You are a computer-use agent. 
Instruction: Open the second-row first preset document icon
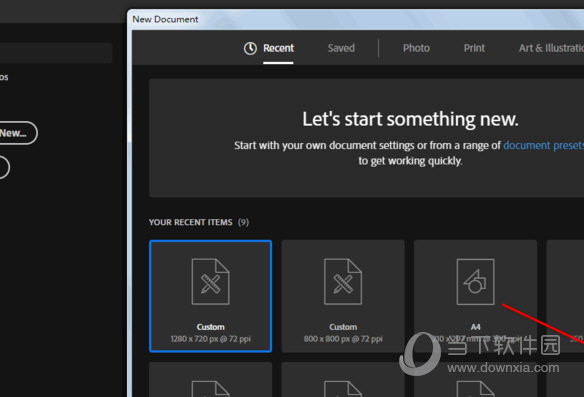pos(210,388)
